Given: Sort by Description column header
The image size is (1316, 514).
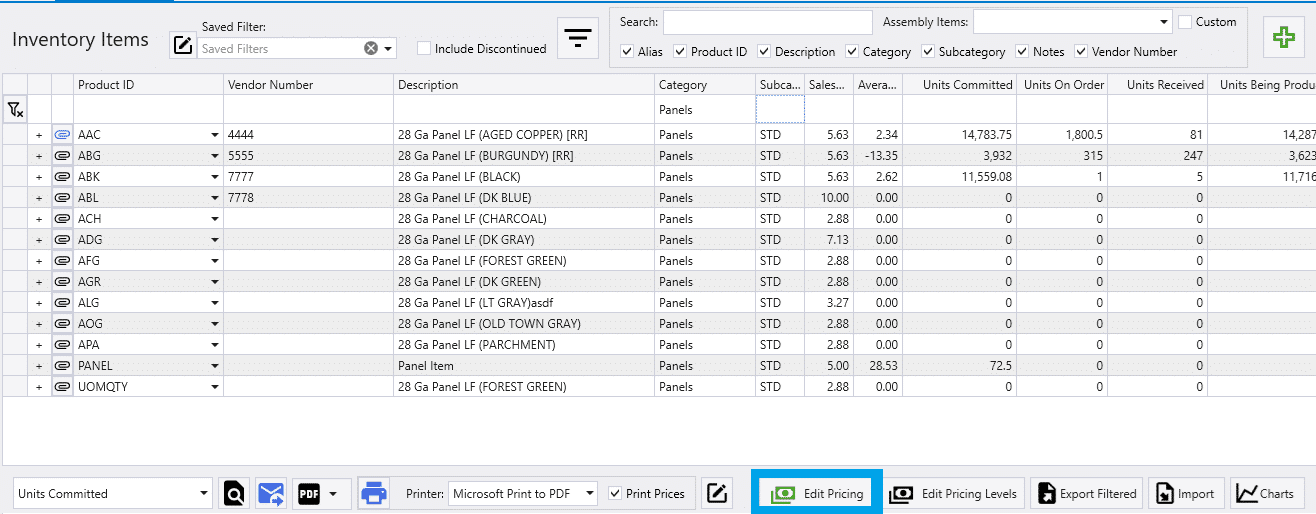Looking at the screenshot, I should (525, 85).
